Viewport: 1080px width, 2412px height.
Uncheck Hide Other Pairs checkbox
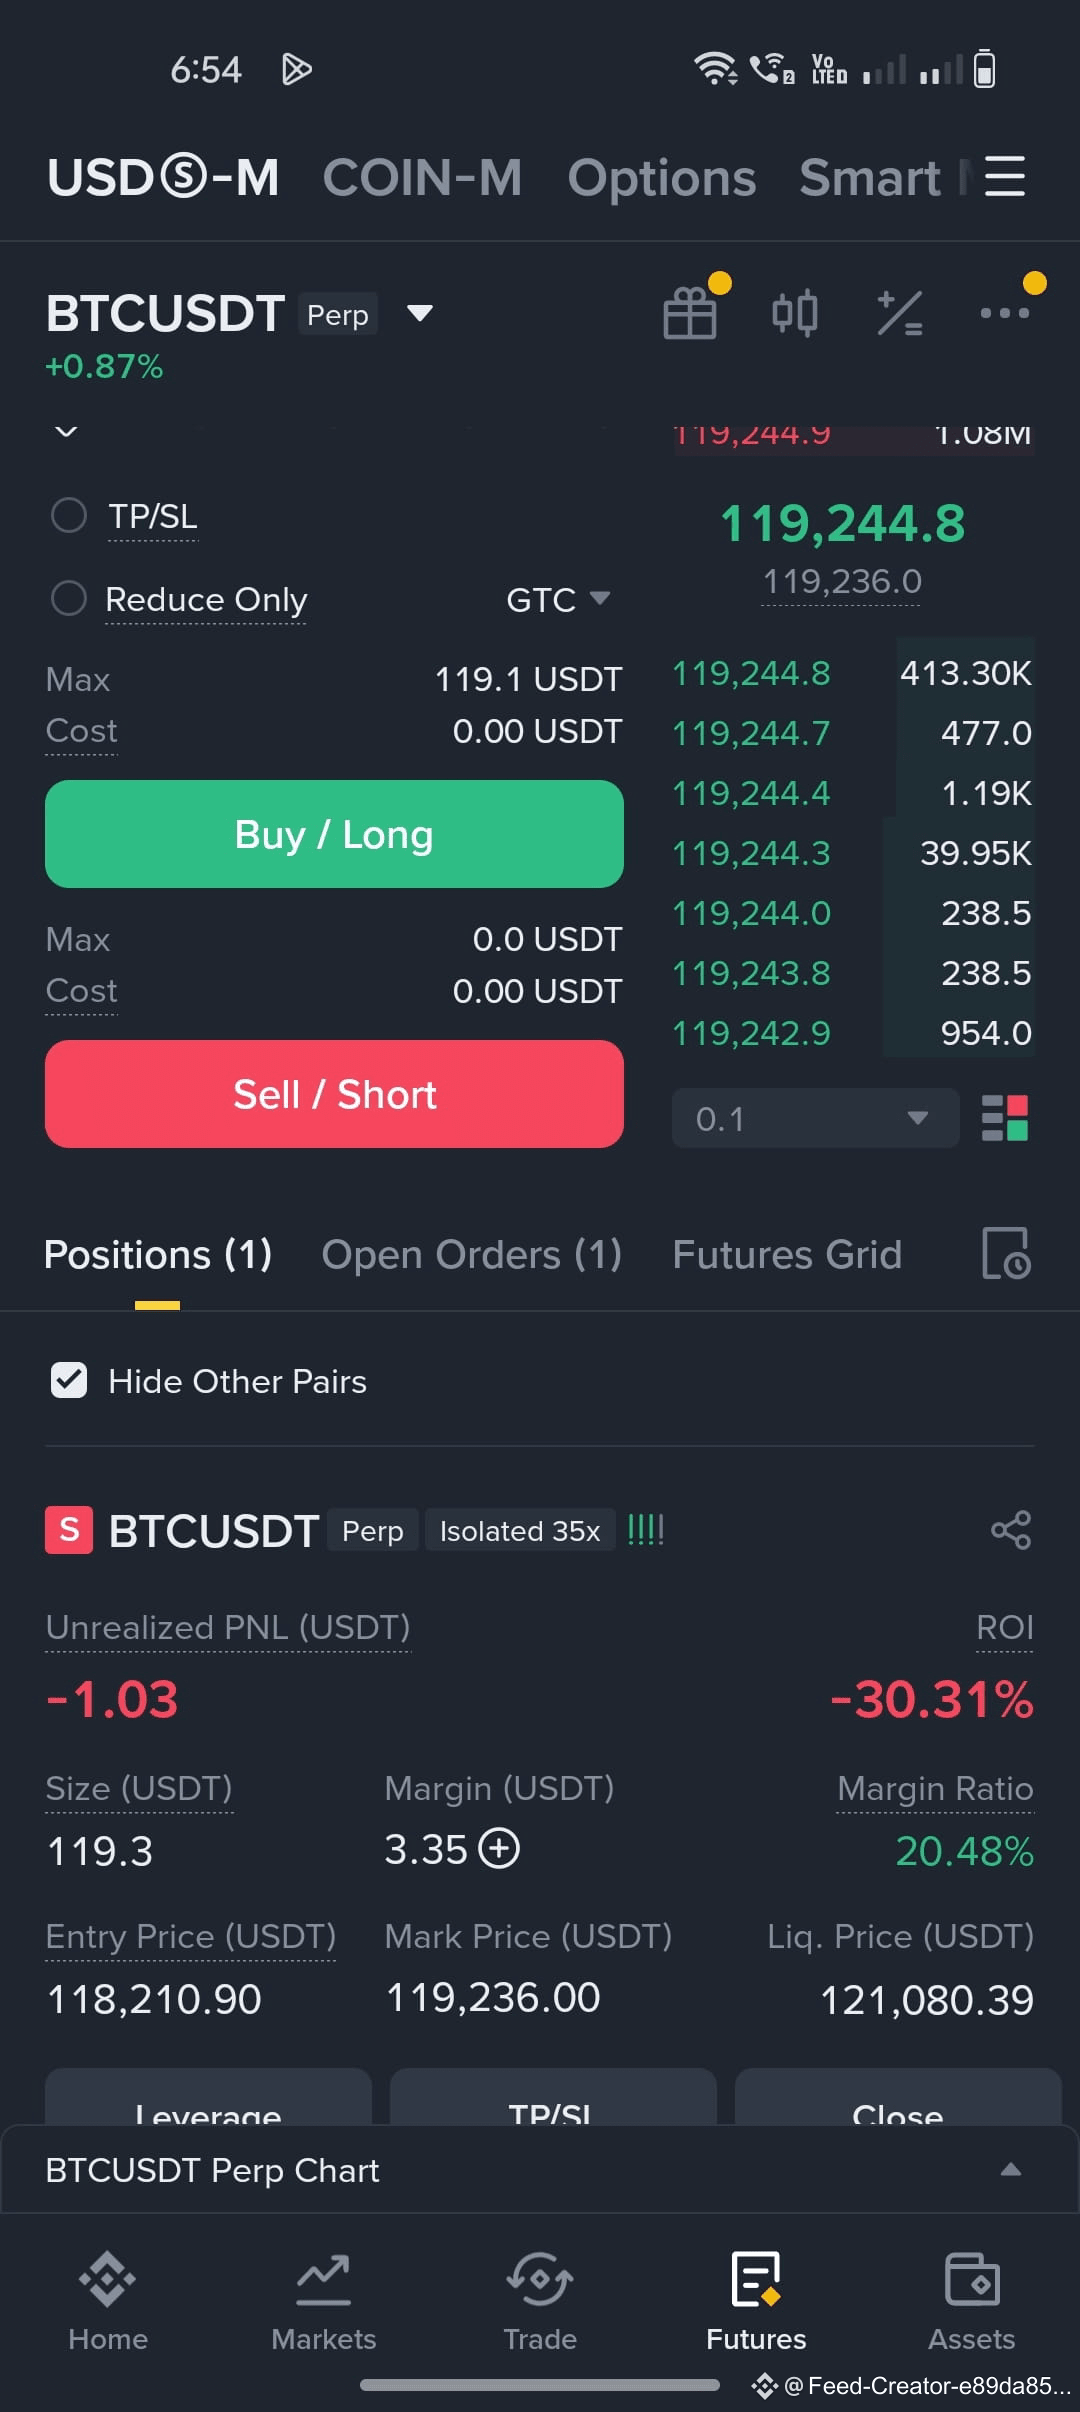[x=69, y=1381]
